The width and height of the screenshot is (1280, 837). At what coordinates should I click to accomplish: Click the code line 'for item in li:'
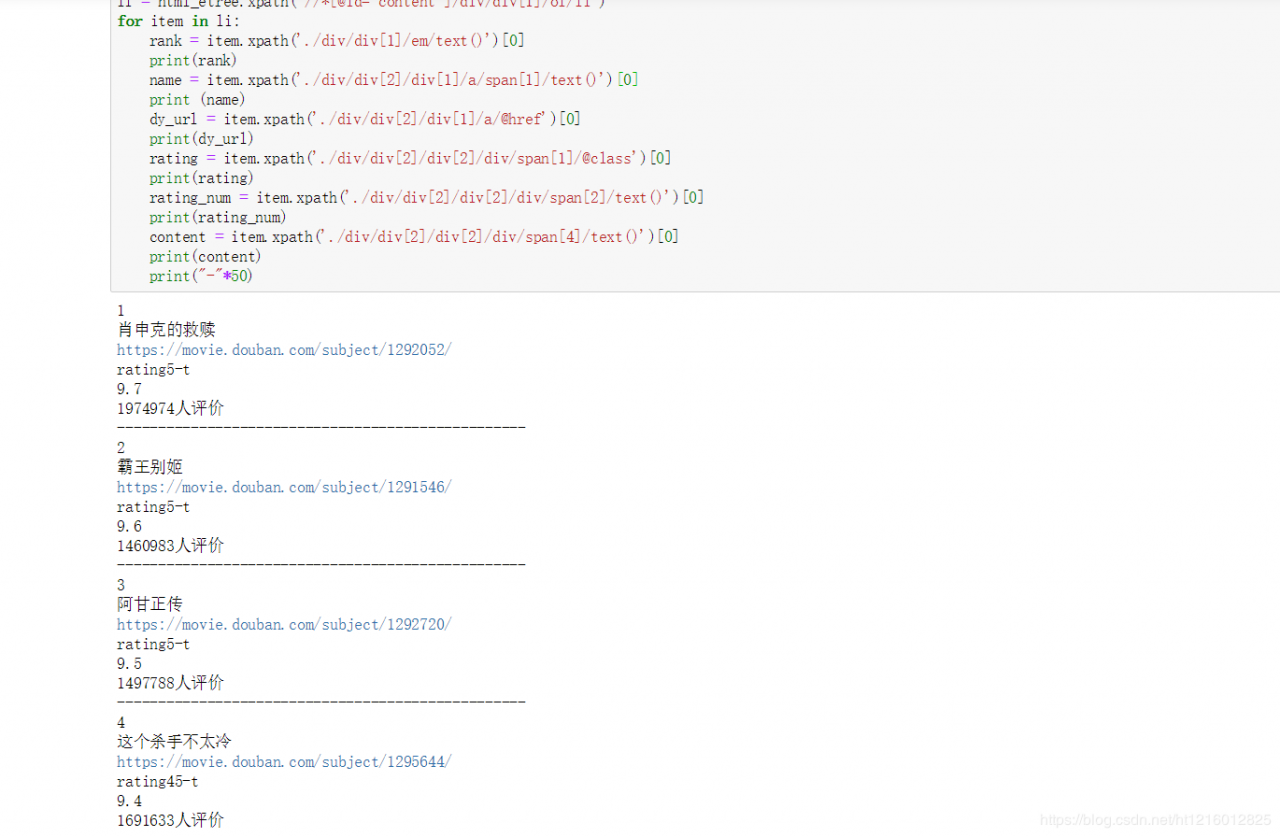pyautogui.click(x=179, y=21)
